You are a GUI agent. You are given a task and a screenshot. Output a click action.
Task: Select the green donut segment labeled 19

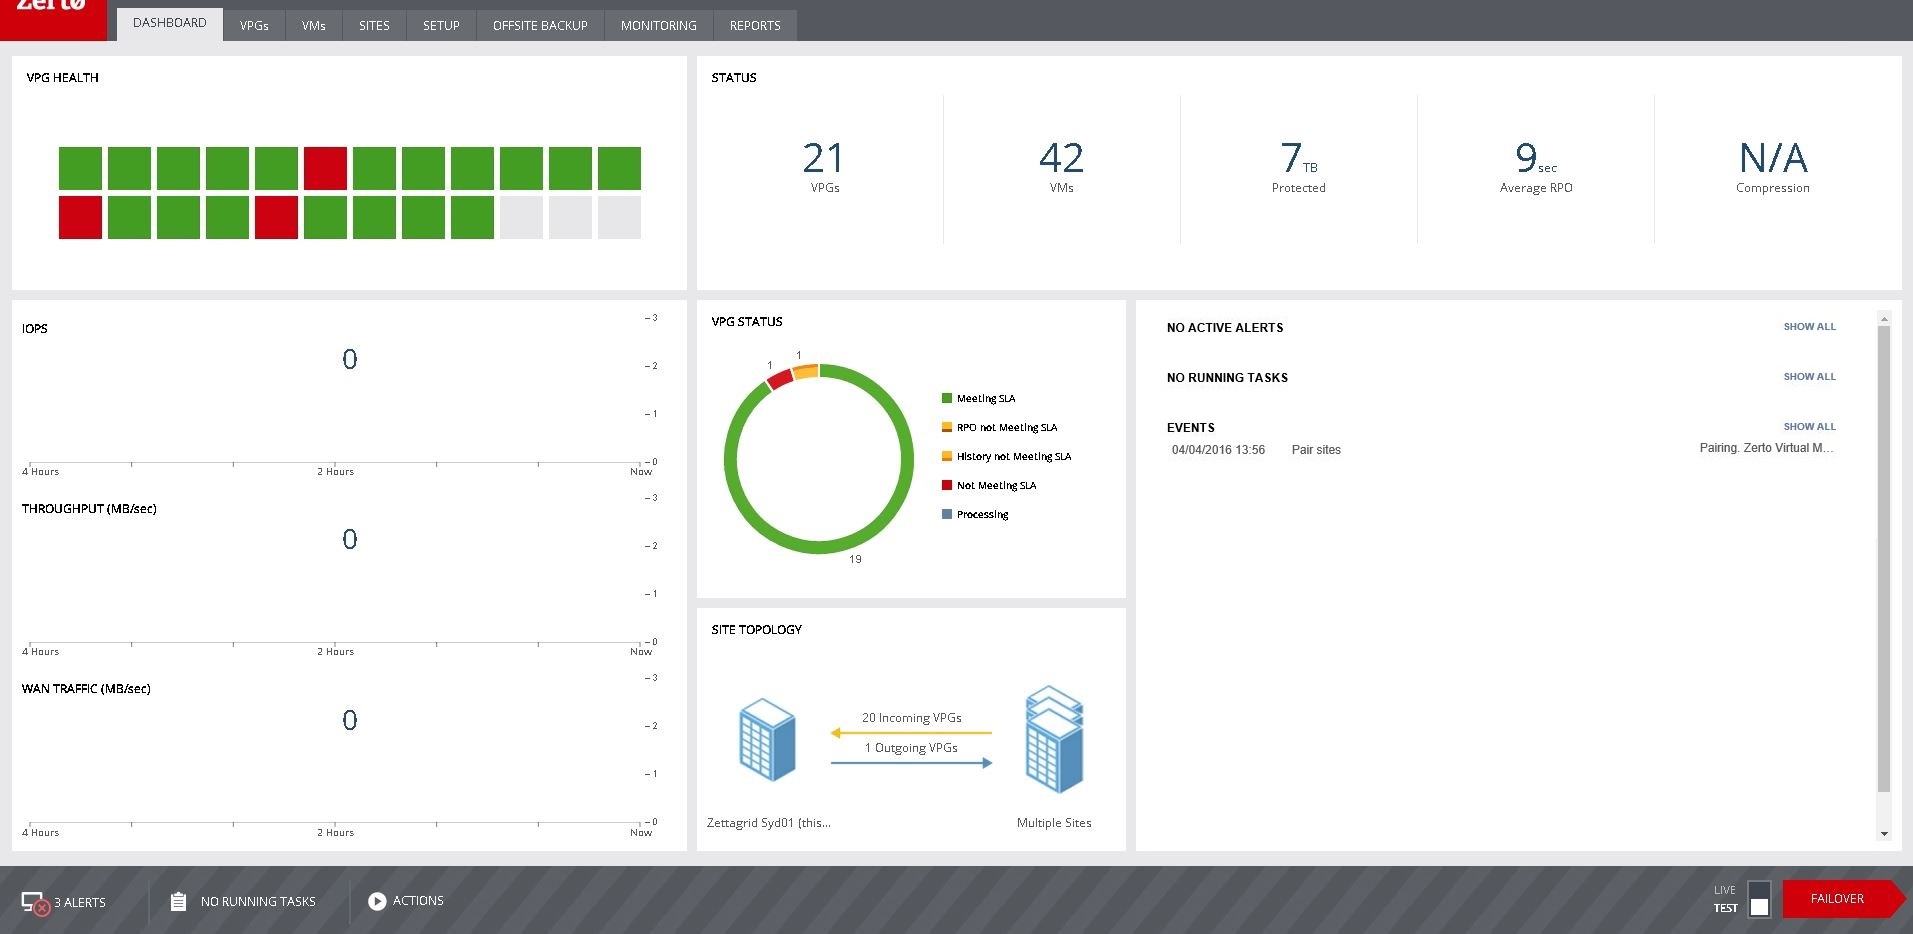(x=819, y=547)
